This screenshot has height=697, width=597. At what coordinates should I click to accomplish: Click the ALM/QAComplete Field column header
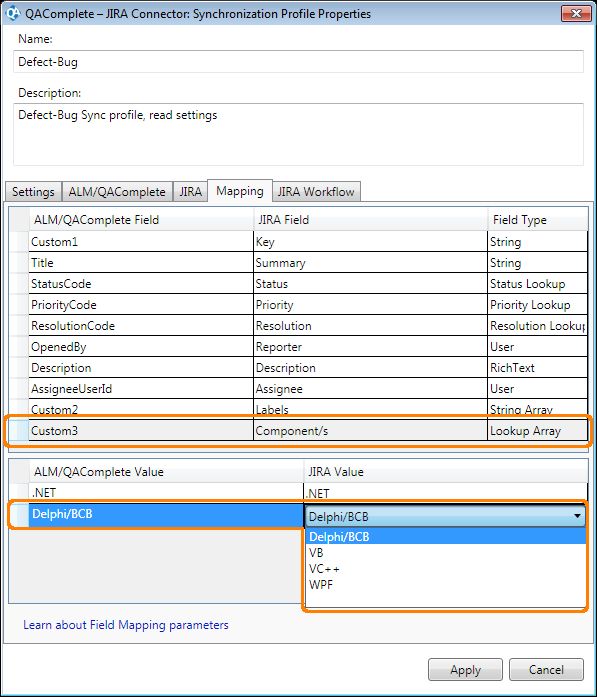pos(141,220)
